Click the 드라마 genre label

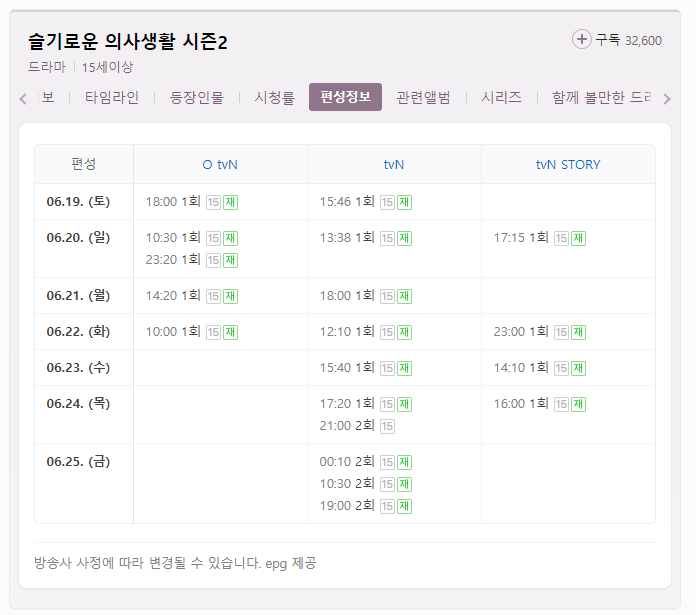[x=47, y=67]
